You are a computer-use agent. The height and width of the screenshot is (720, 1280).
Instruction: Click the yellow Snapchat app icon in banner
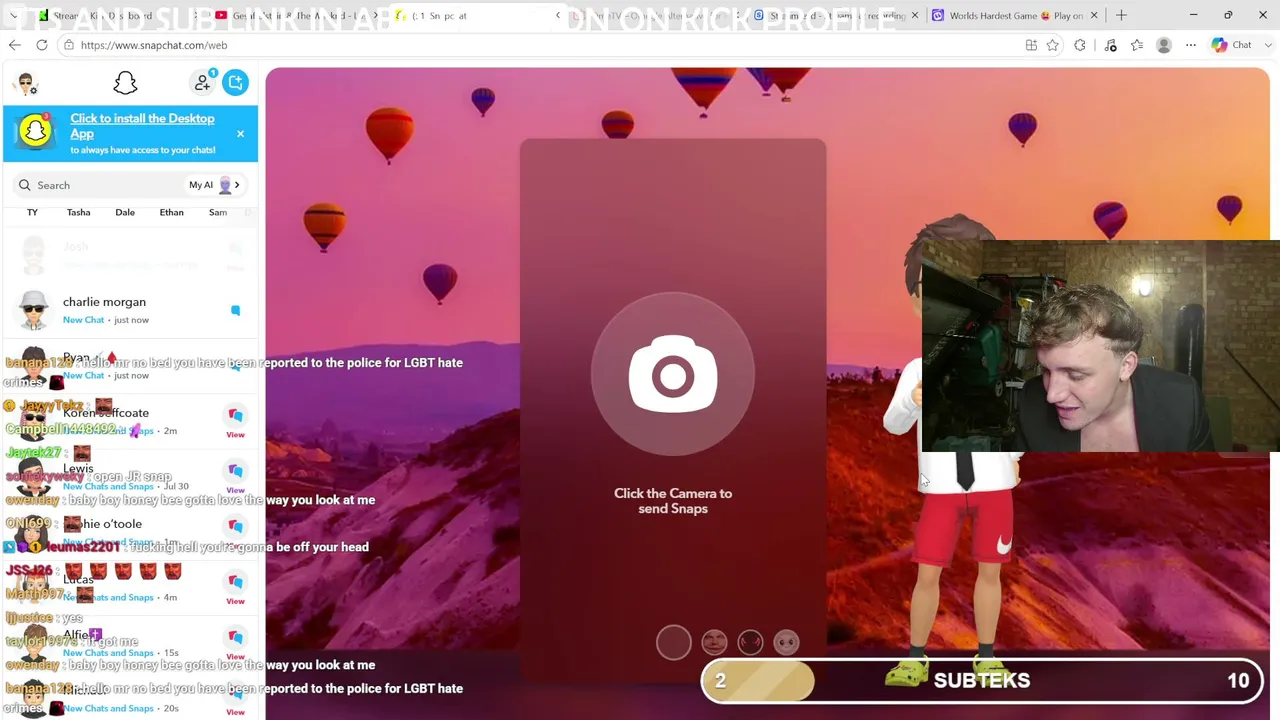(36, 131)
